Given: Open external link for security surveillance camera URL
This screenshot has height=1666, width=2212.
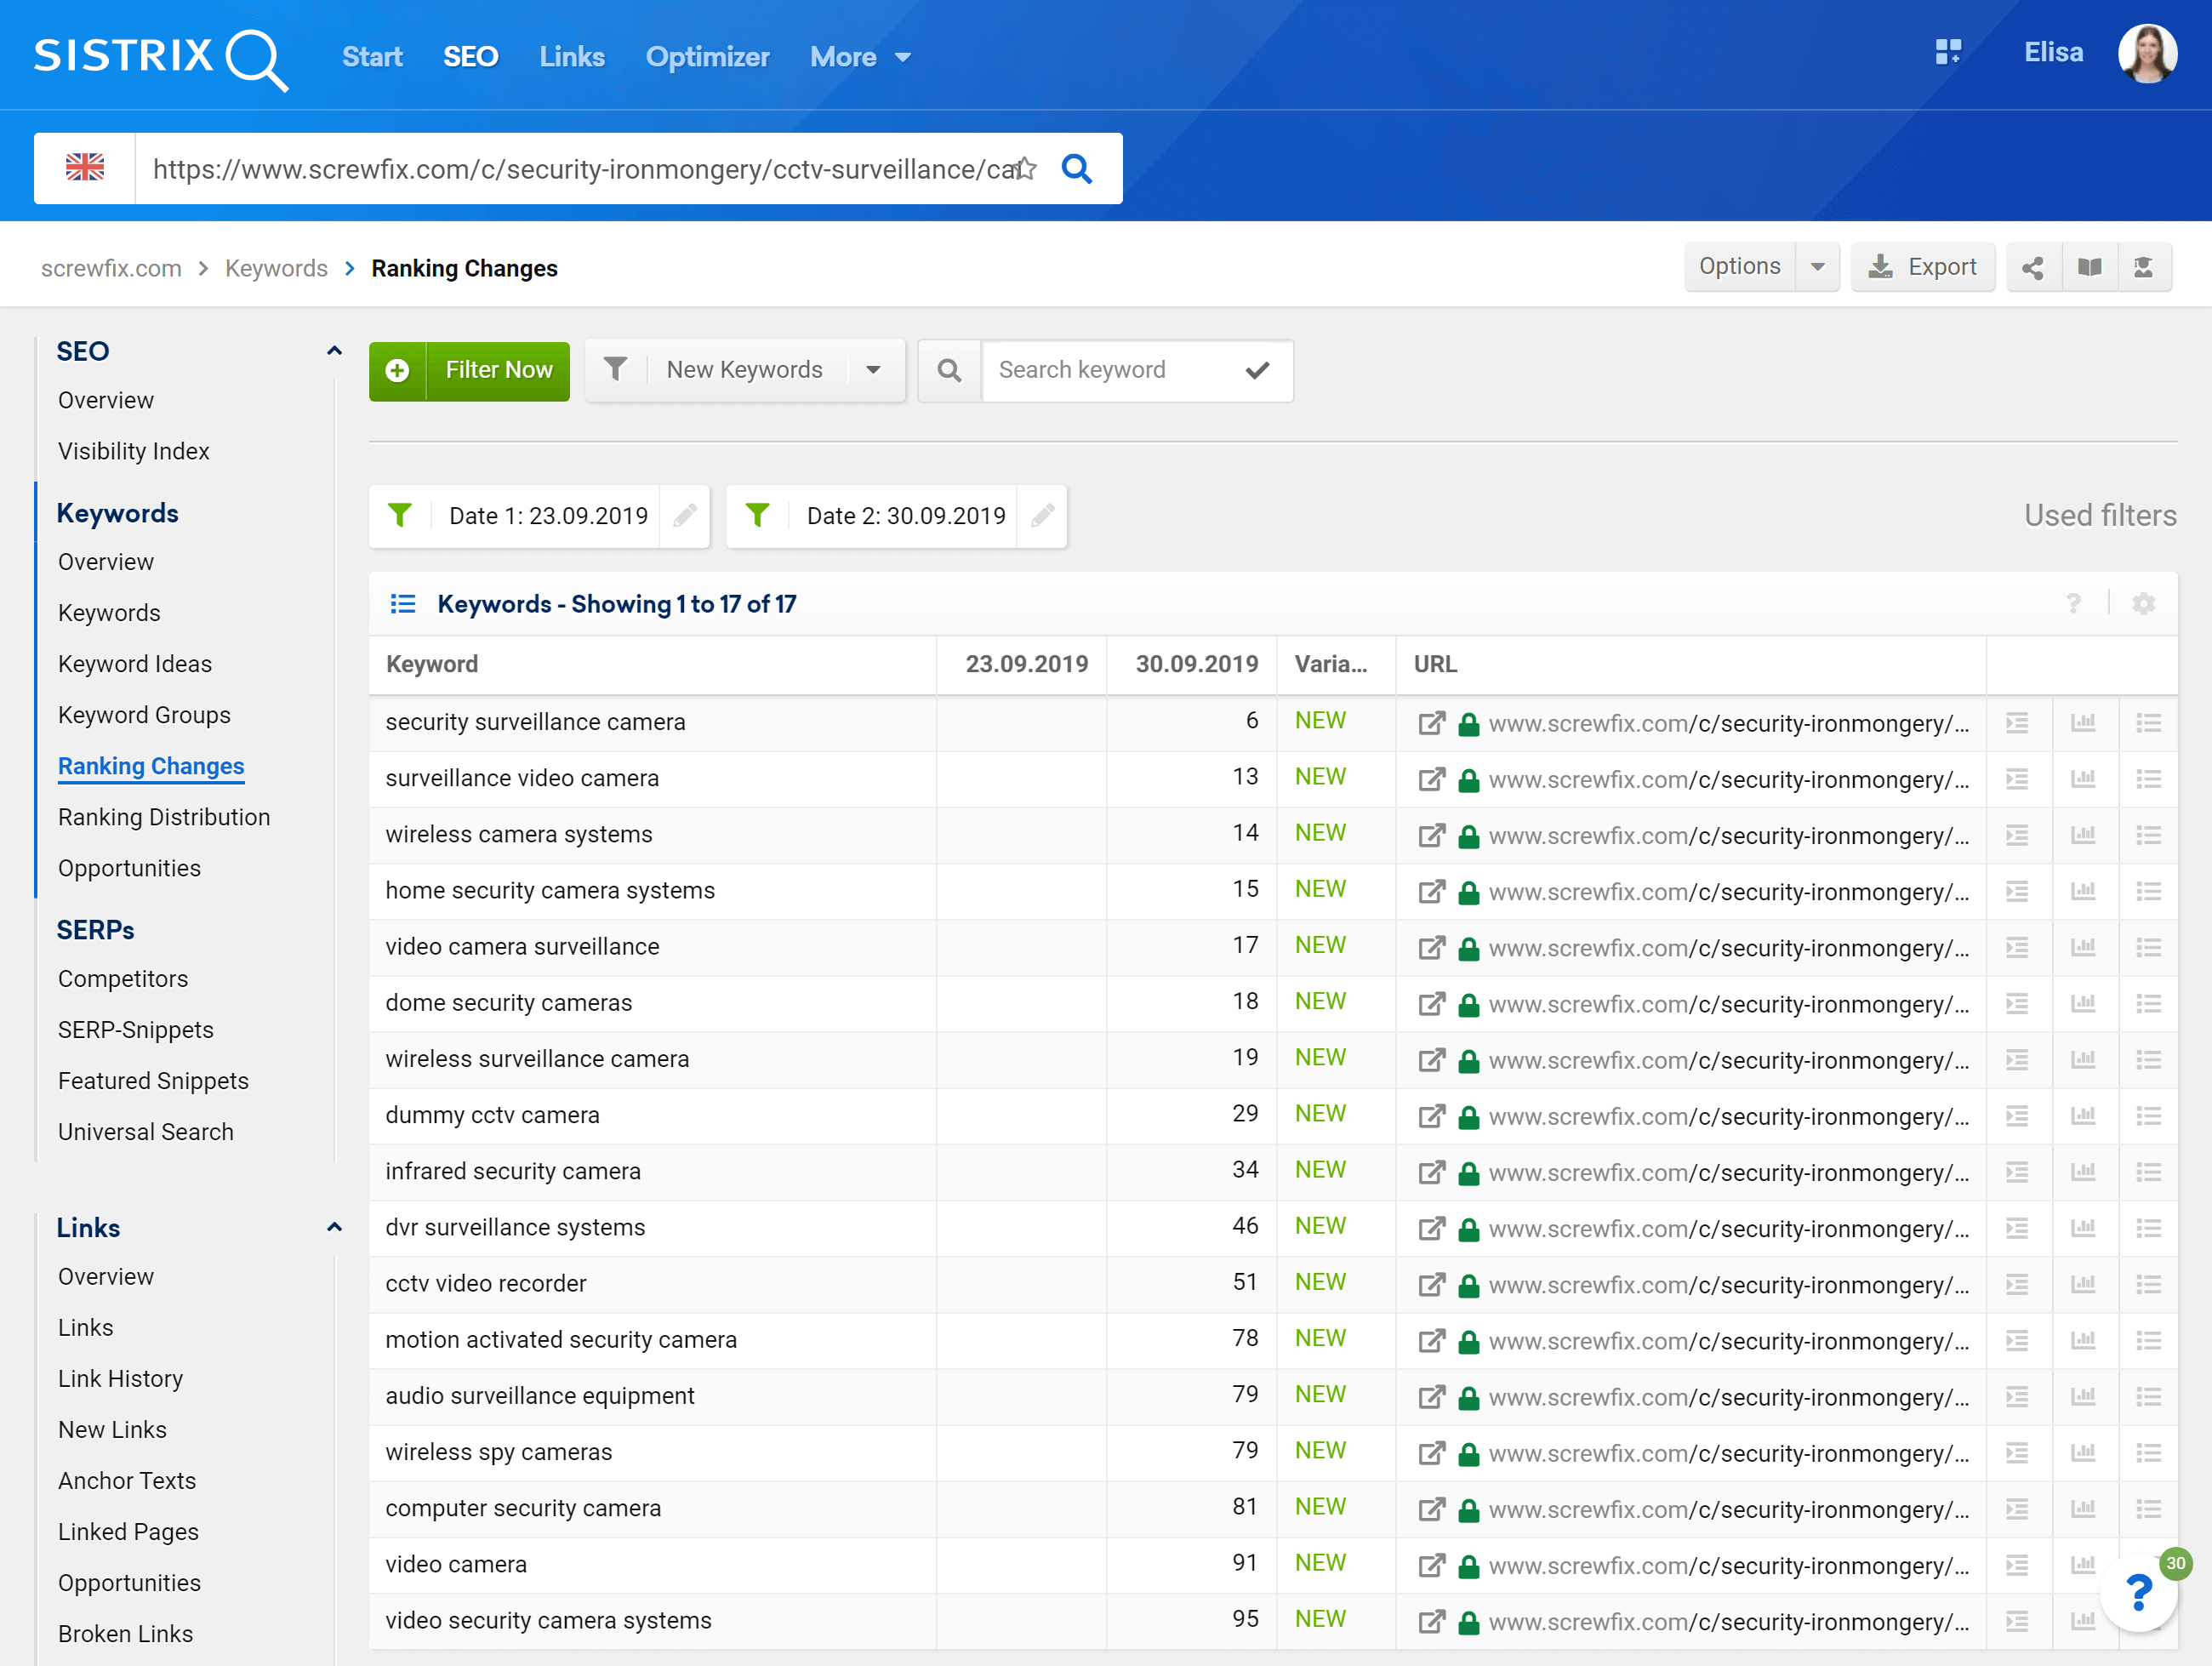Looking at the screenshot, I should [x=1432, y=723].
